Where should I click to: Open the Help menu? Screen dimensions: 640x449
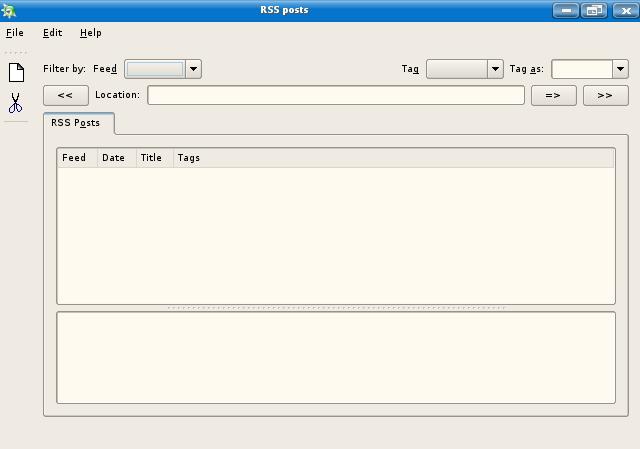tap(91, 33)
